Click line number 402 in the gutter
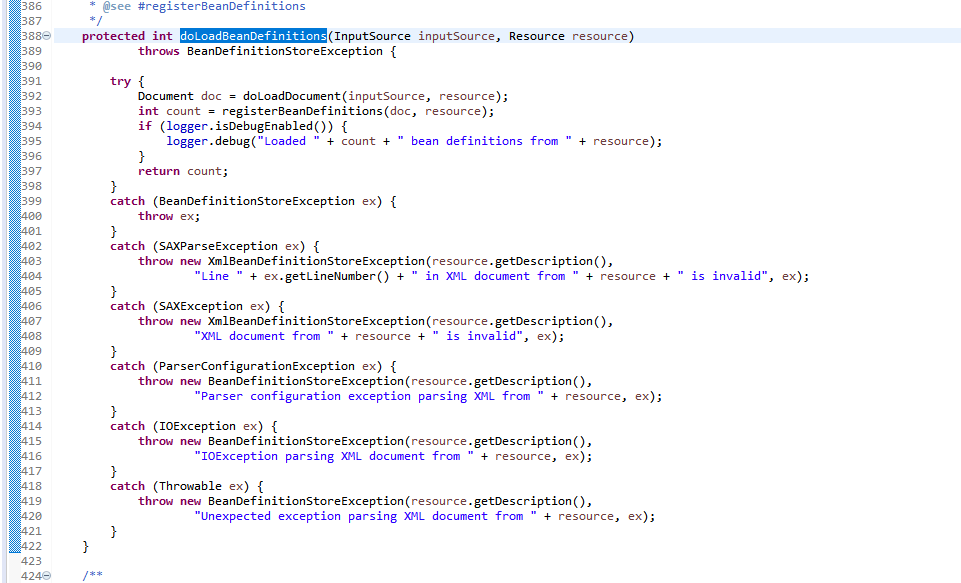 coord(31,246)
